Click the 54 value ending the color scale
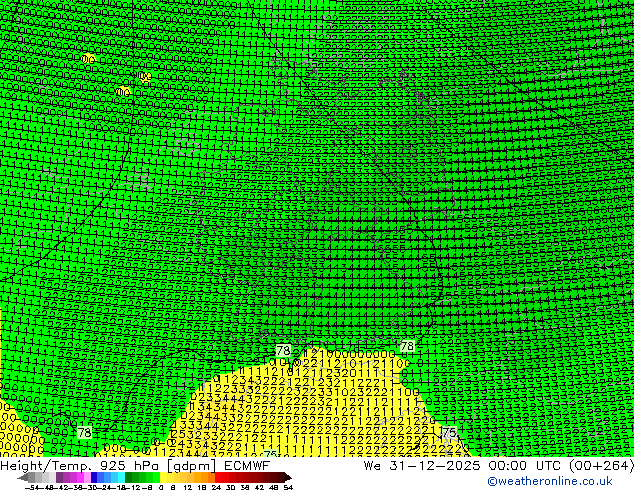 click(288, 488)
